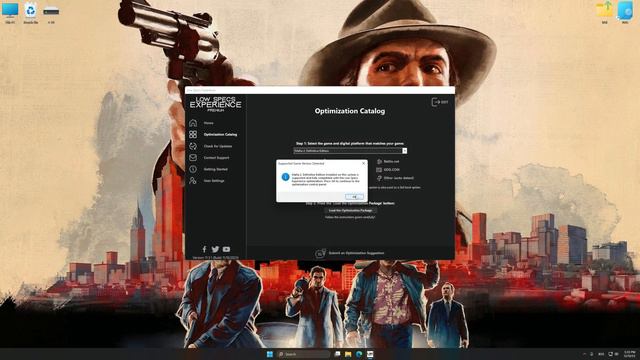
Task: Click the blue info icon in the dialog
Action: [x=285, y=177]
